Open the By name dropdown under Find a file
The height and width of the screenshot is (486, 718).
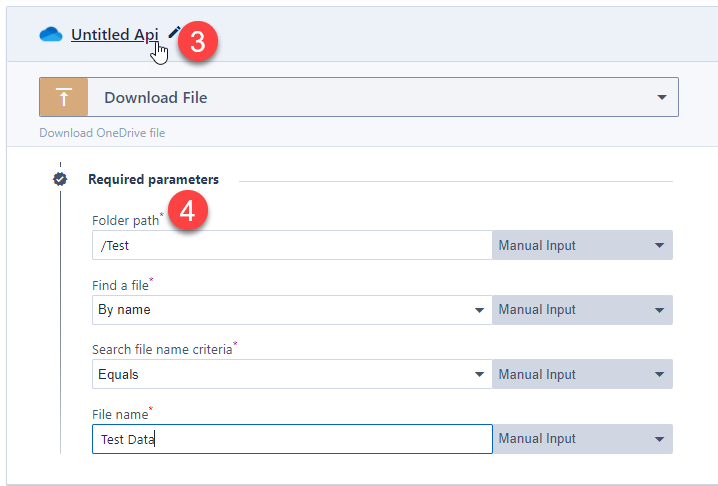291,310
